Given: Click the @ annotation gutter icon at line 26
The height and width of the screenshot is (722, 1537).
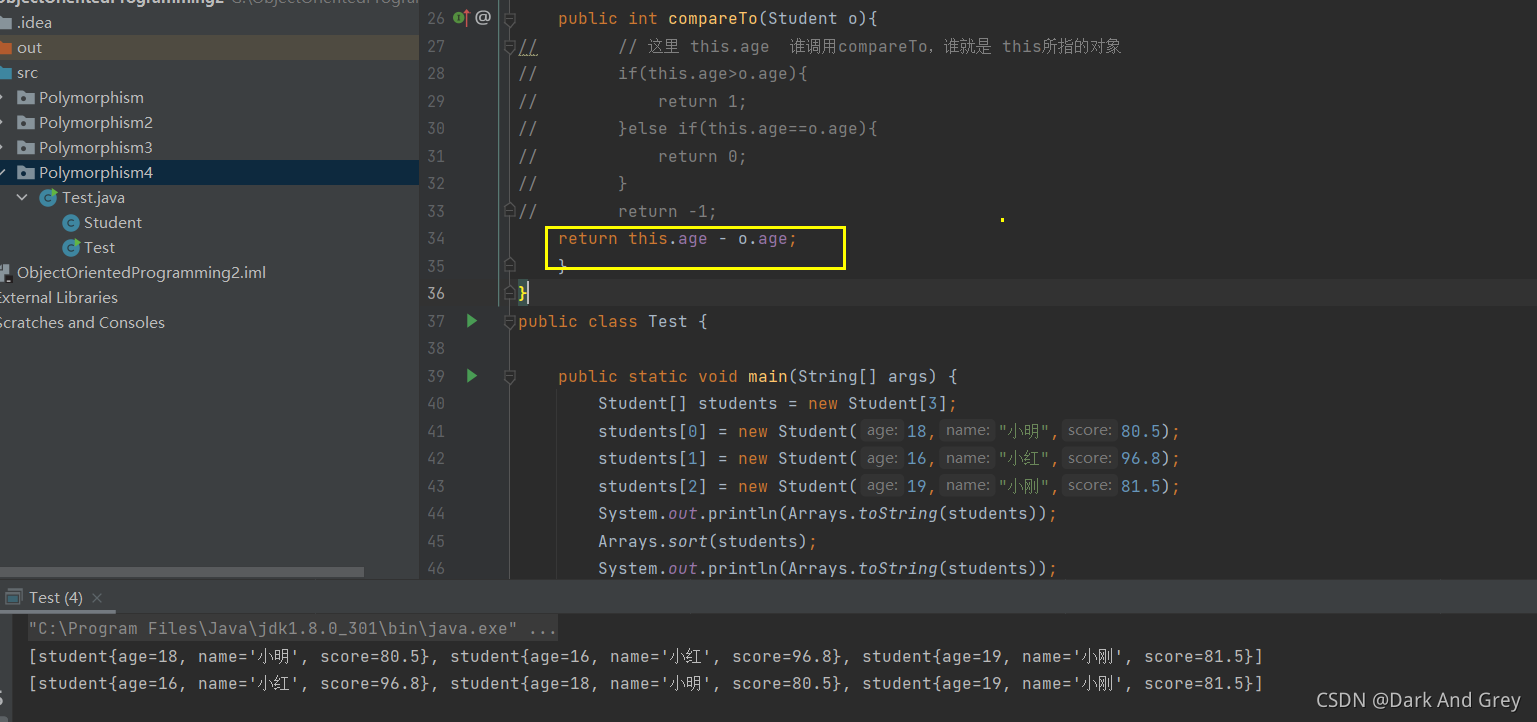Looking at the screenshot, I should pos(483,17).
